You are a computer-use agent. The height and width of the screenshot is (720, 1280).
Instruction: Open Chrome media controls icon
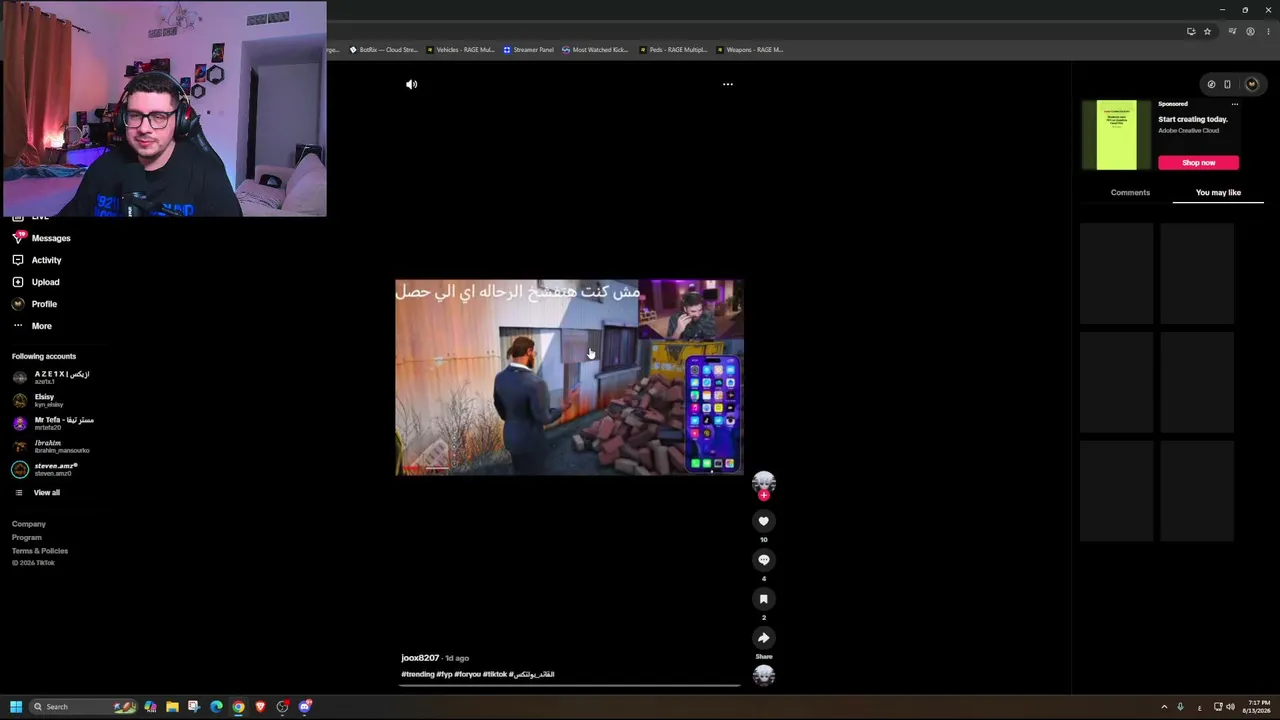1232,31
